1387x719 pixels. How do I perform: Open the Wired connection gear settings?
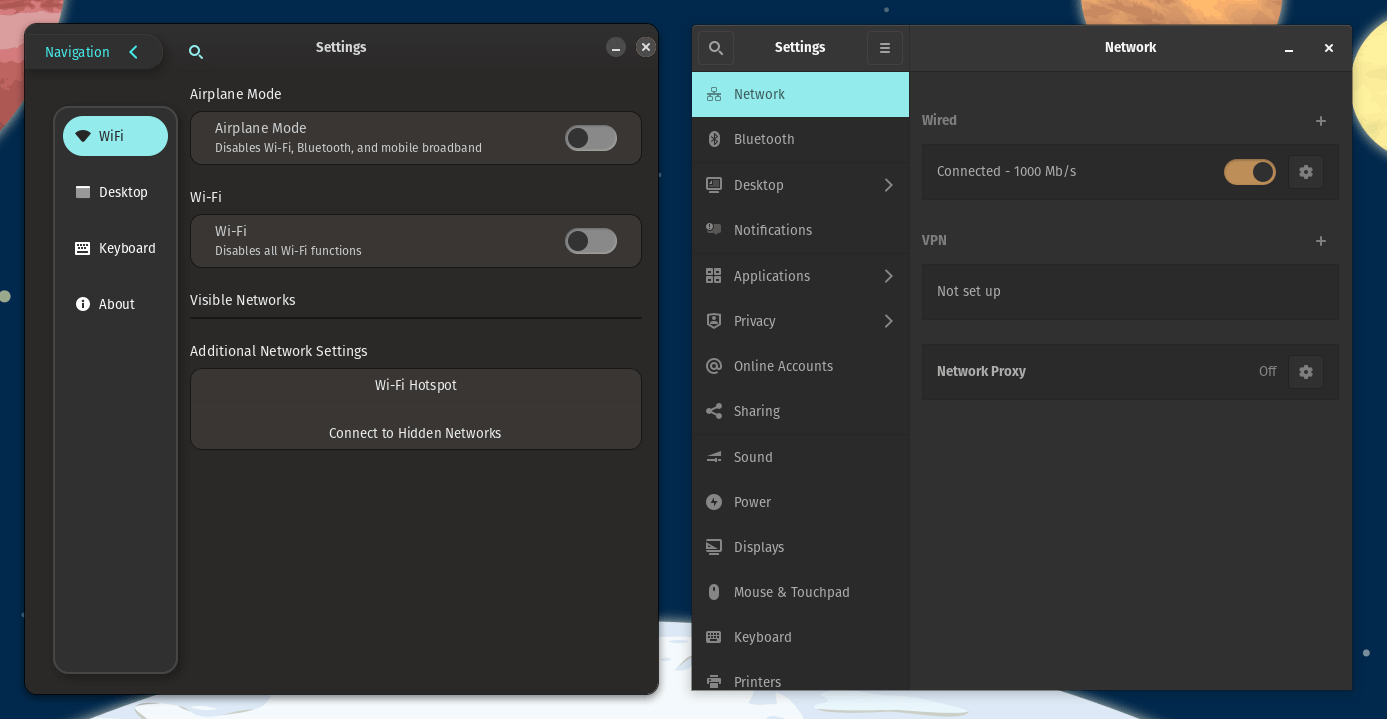1305,172
